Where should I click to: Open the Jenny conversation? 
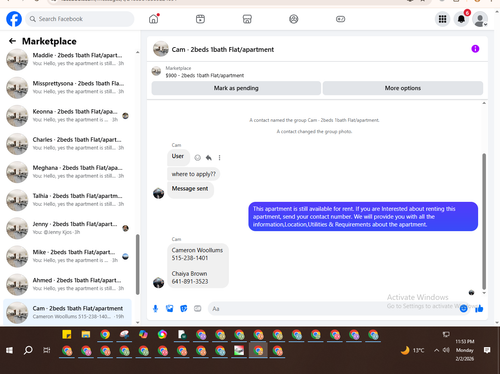pyautogui.click(x=68, y=228)
